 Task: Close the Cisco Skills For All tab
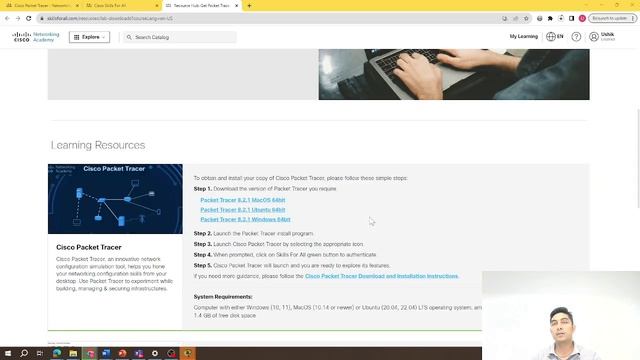click(157, 6)
